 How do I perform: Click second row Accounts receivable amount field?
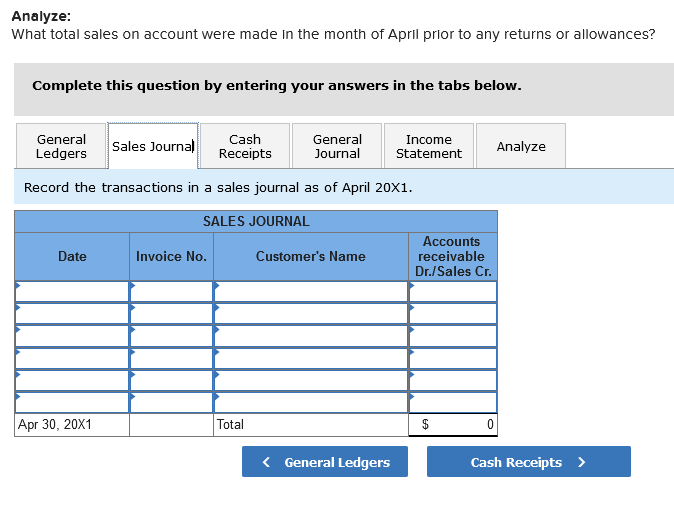point(453,314)
